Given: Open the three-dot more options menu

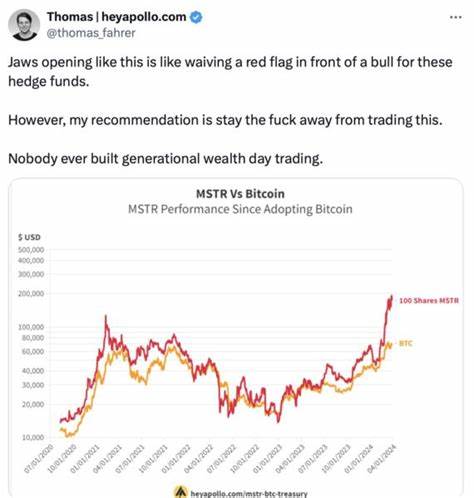Looking at the screenshot, I should (456, 17).
